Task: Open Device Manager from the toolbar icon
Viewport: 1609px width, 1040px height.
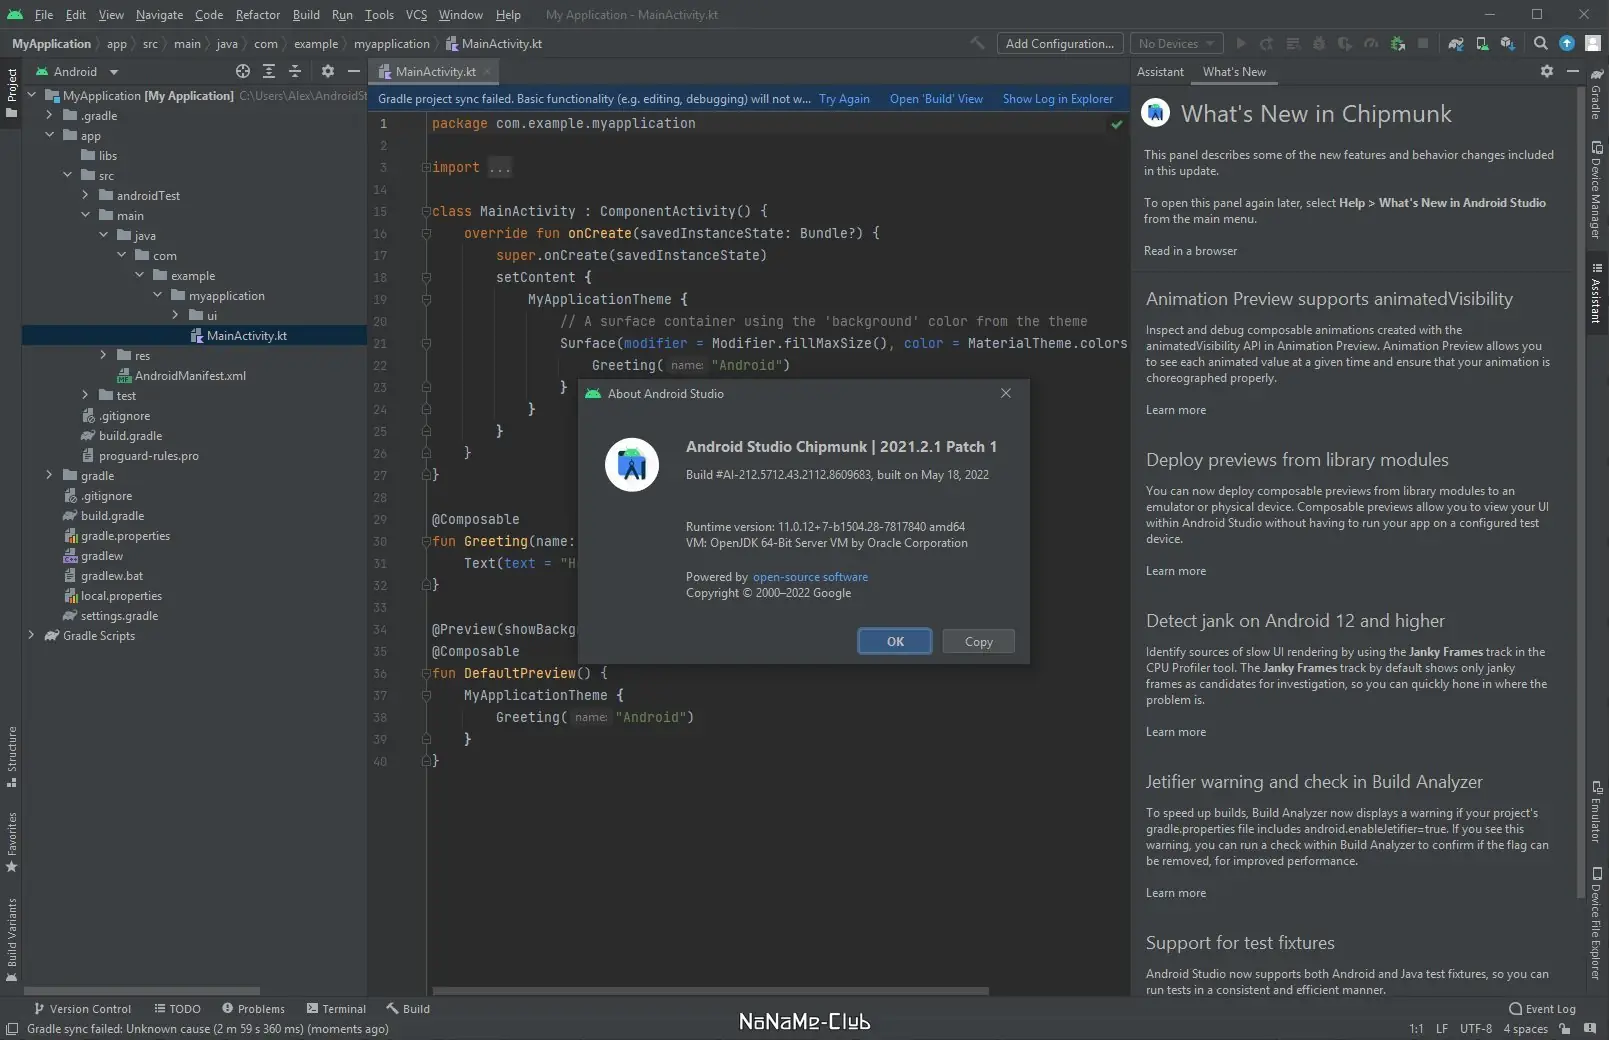Action: [1482, 44]
